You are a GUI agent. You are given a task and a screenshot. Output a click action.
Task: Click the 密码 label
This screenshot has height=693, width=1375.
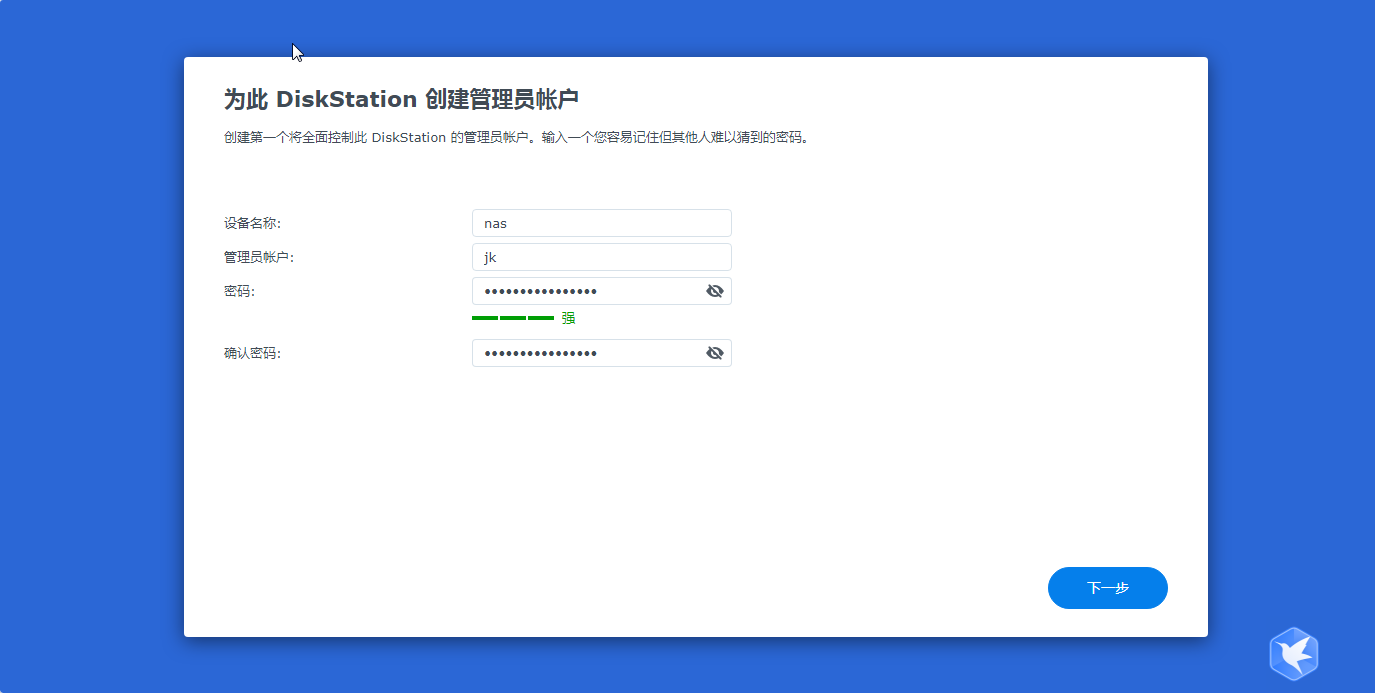(239, 291)
